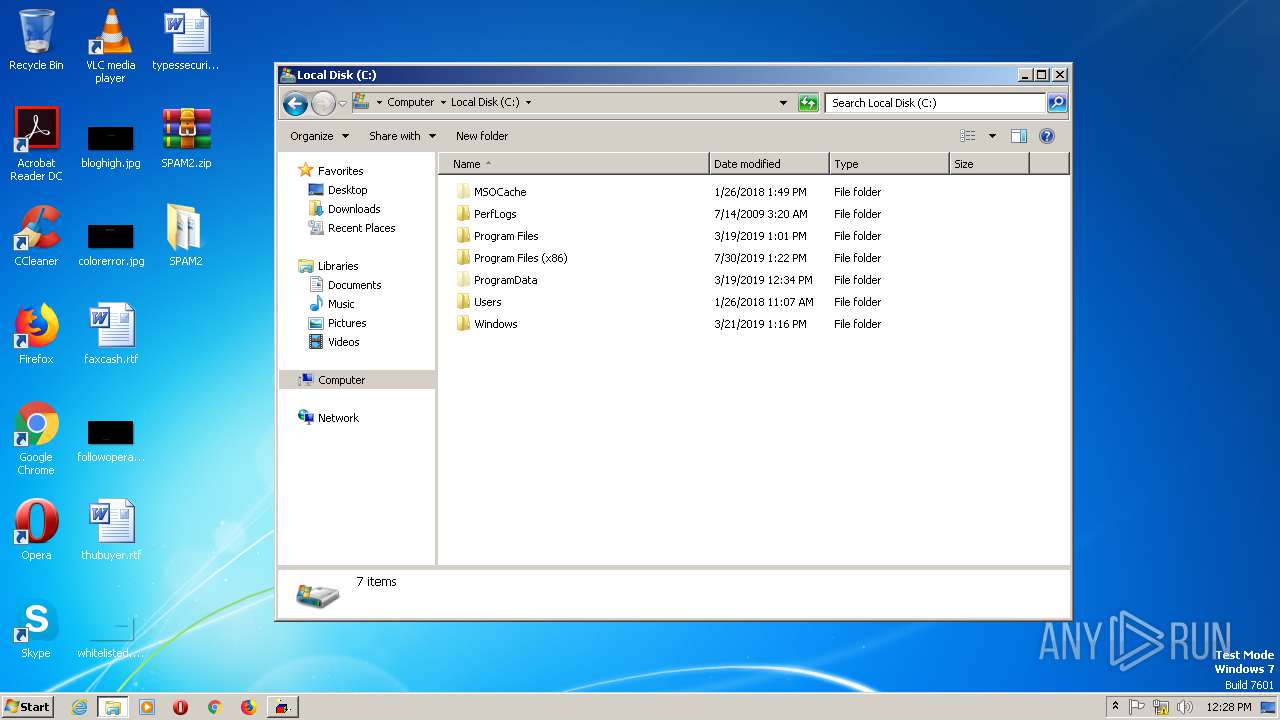The height and width of the screenshot is (720, 1280).
Task: Select the MSOCache folder
Action: 500,192
